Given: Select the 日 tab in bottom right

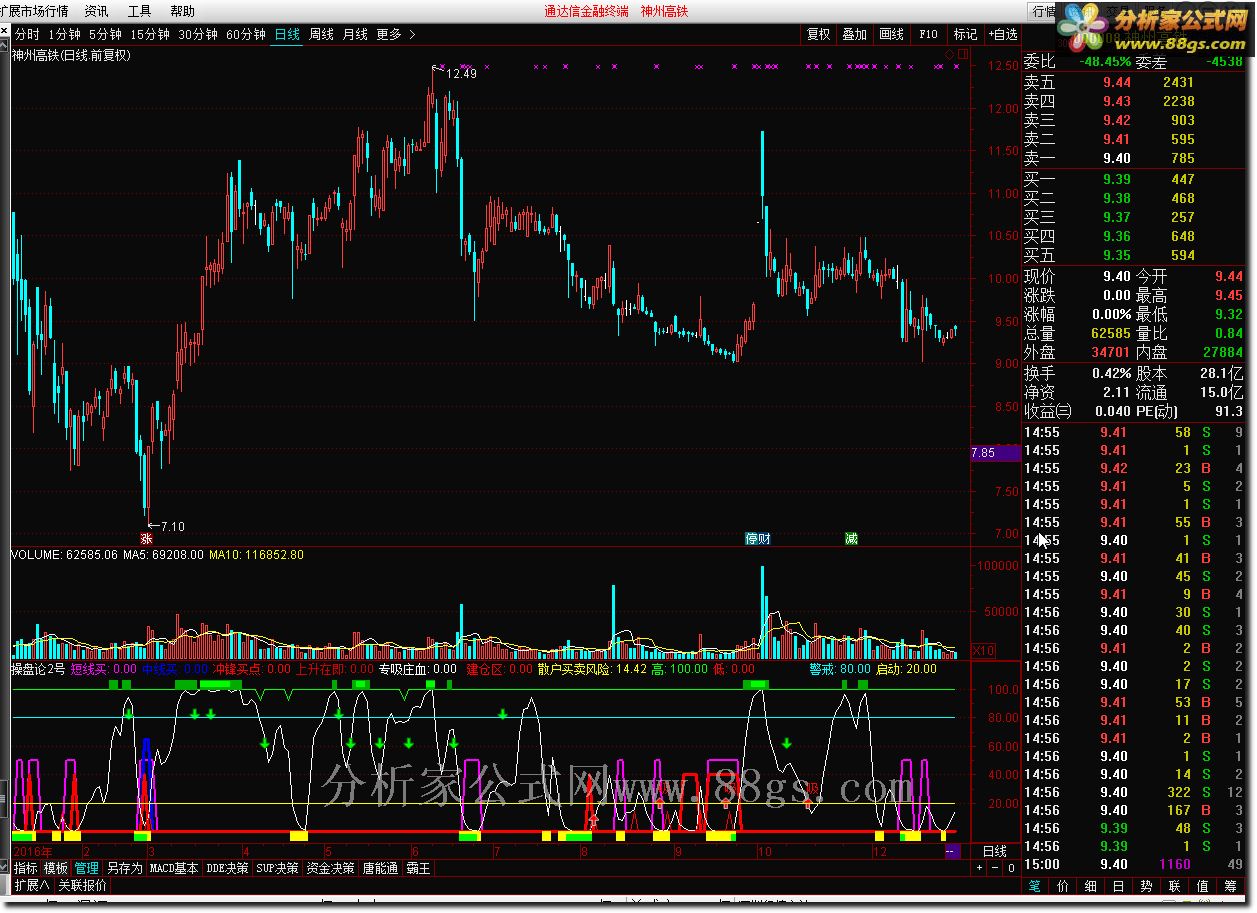Looking at the screenshot, I should coord(1119,886).
